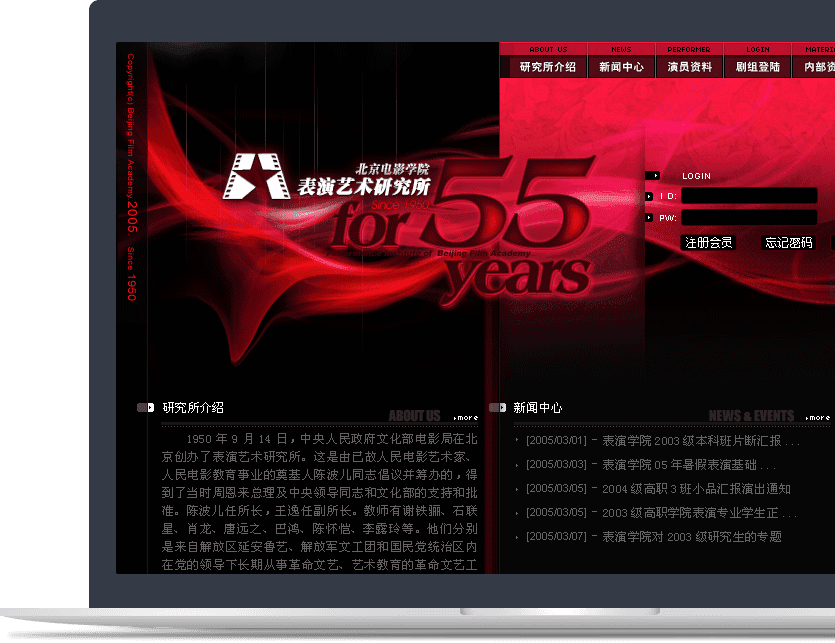Image resolution: width=835 pixels, height=643 pixels.
Task: Click the arrow icon beside LOGIN heading
Action: (x=653, y=176)
